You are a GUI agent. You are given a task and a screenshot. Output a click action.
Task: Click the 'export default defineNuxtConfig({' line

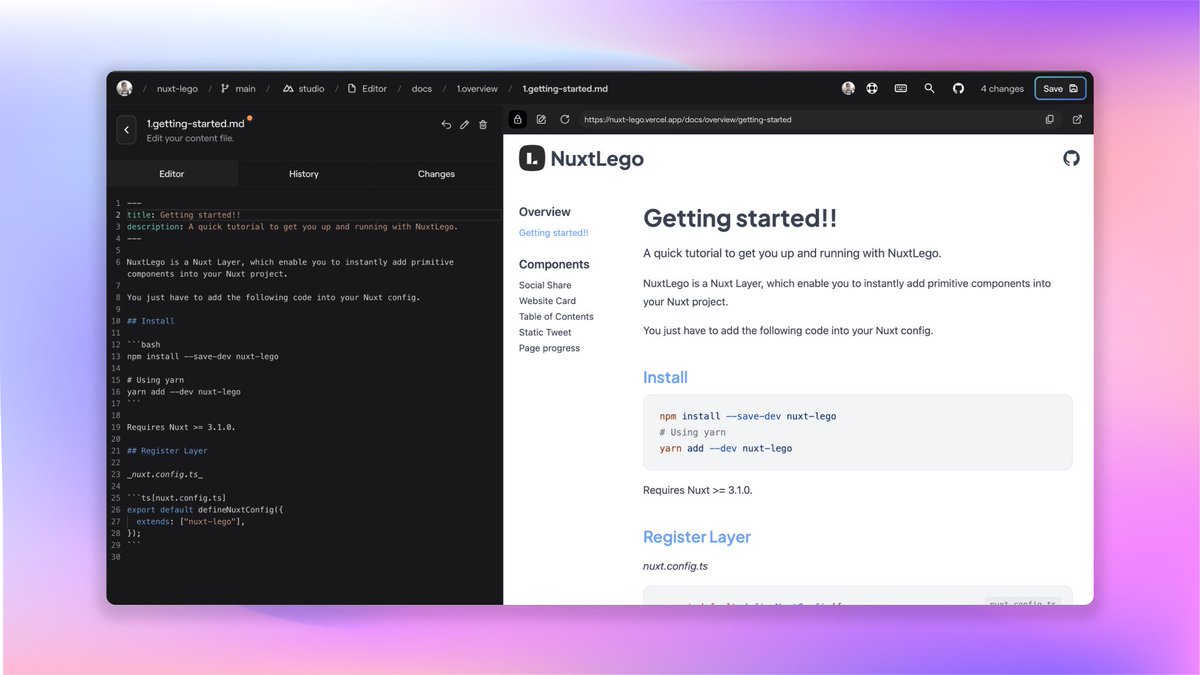(205, 510)
